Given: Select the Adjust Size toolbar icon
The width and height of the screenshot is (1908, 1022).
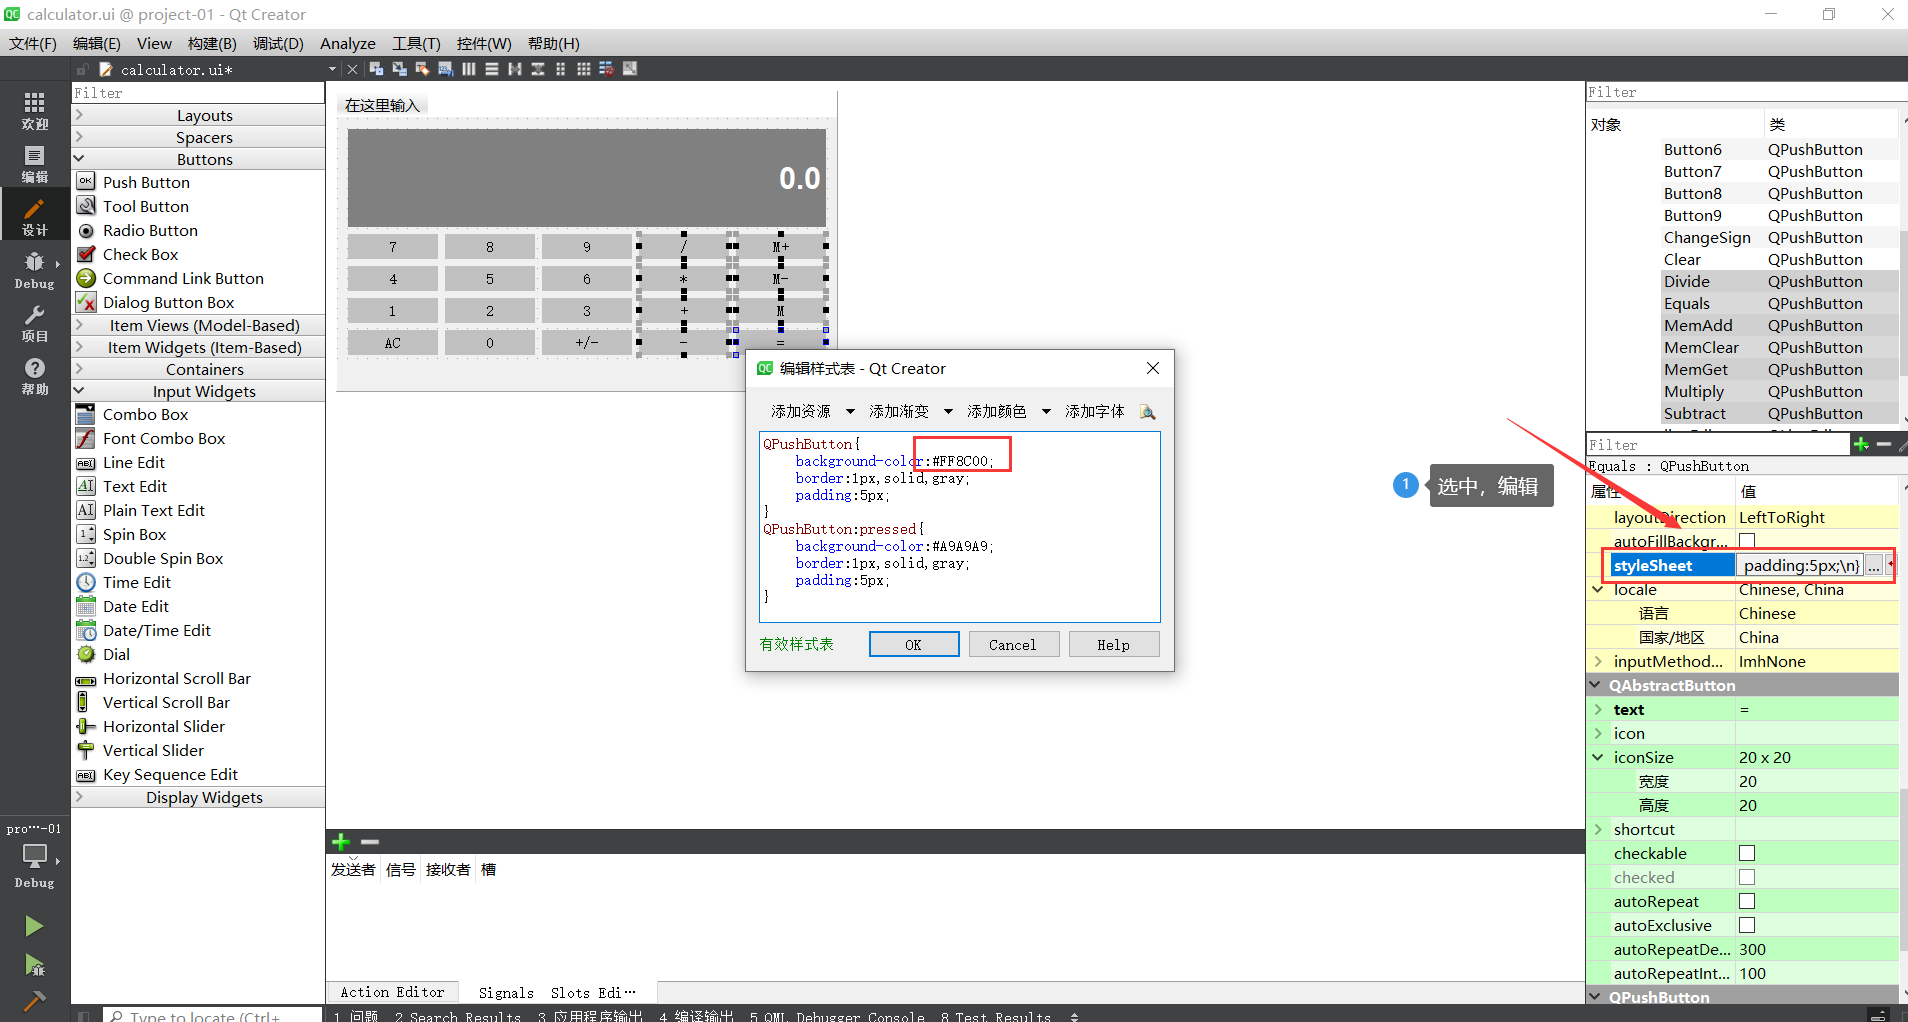Looking at the screenshot, I should pyautogui.click(x=630, y=68).
